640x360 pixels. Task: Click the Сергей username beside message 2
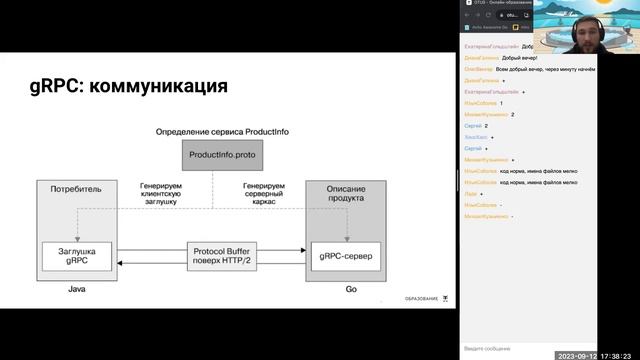coord(473,126)
